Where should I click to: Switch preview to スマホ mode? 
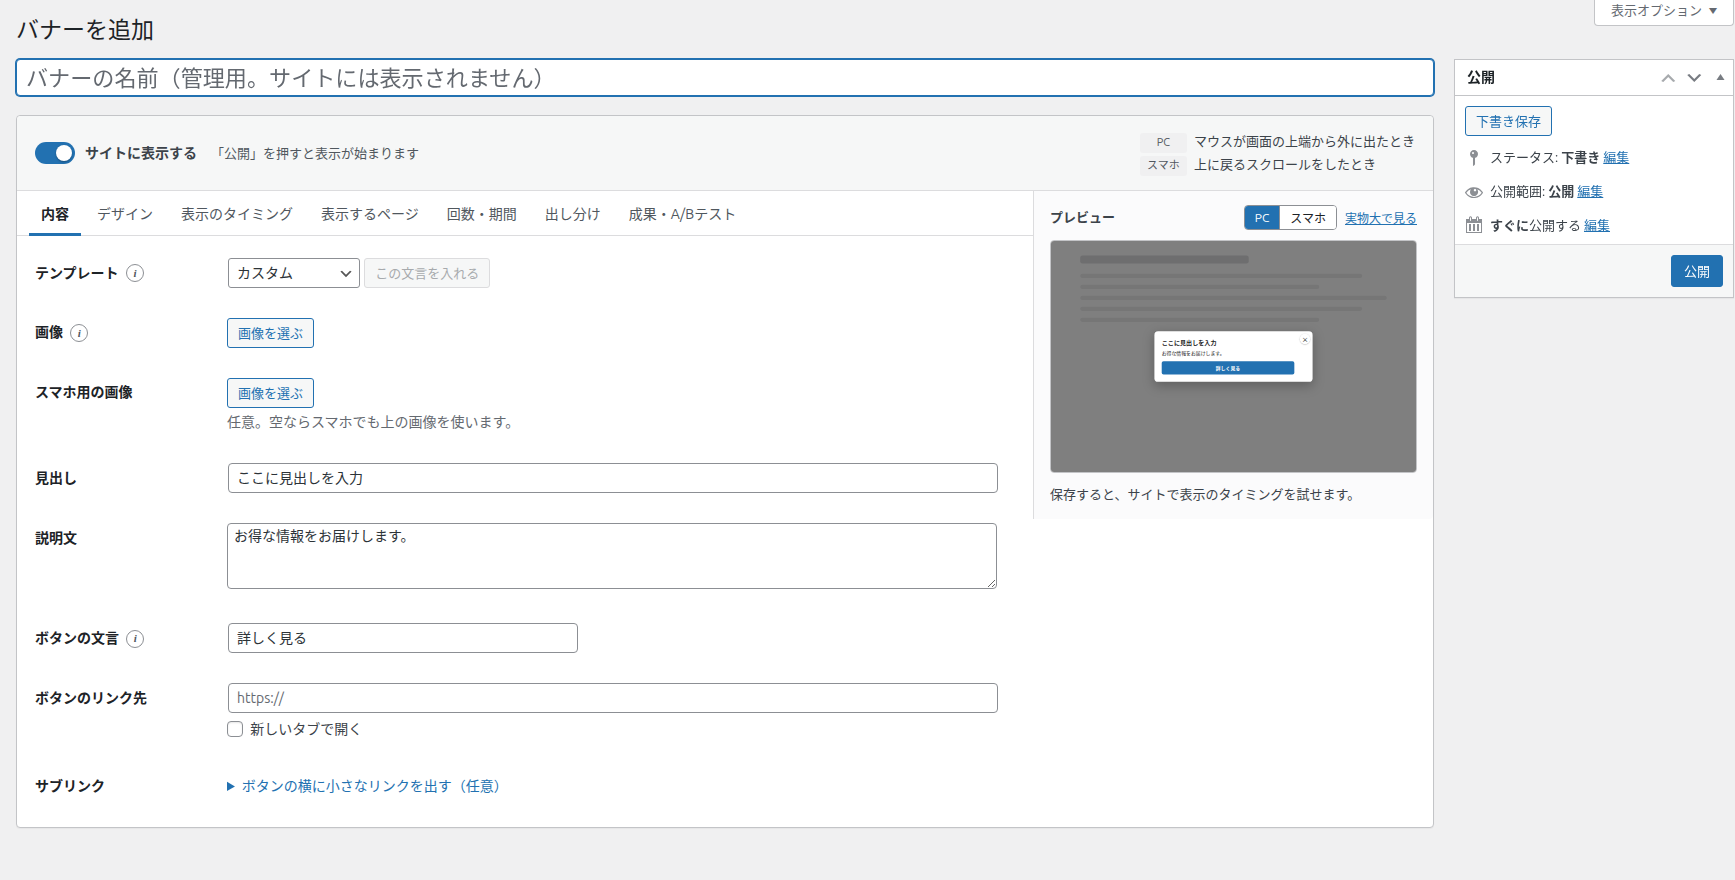pos(1308,218)
